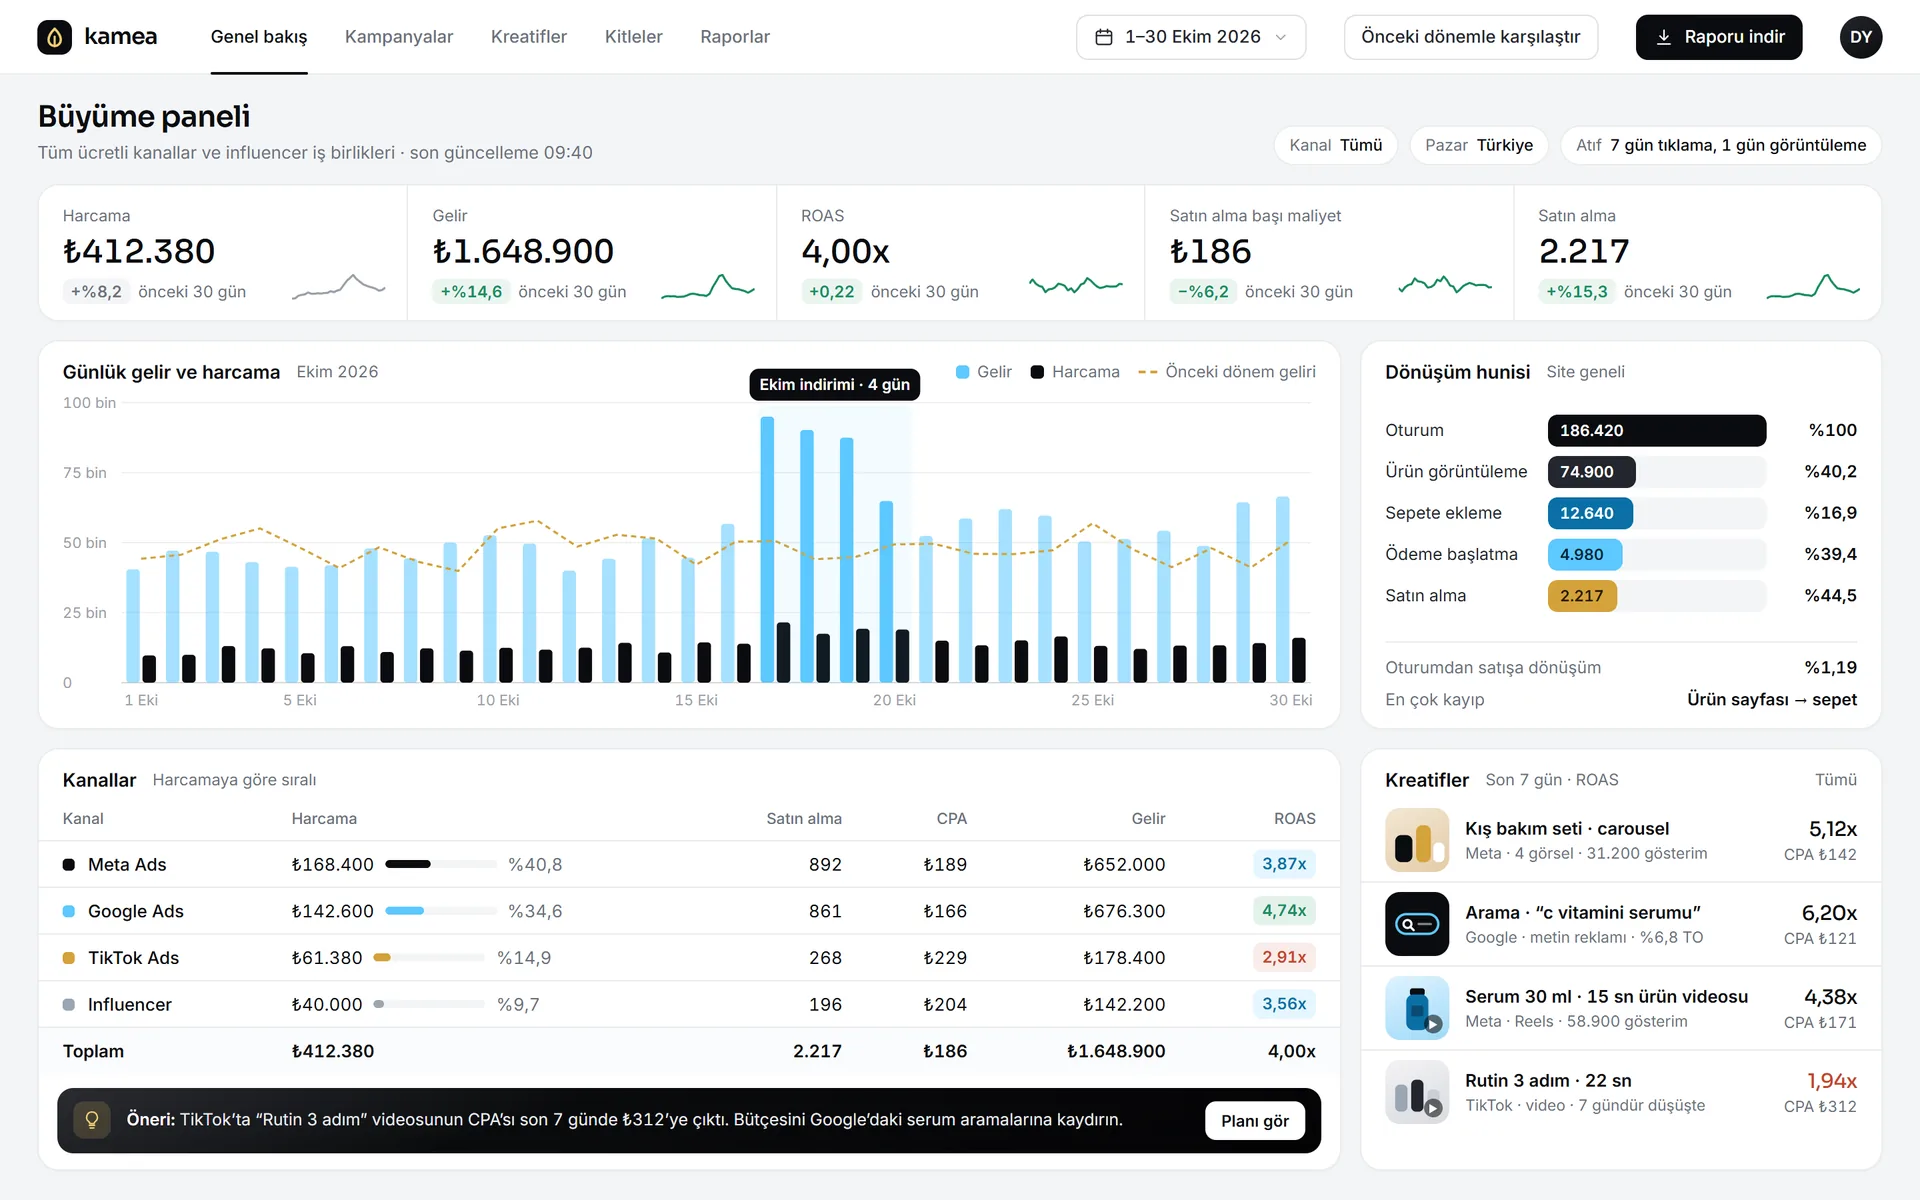Click the ROAS card sparkline
Viewport: 1920px width, 1200px height.
[1076, 287]
